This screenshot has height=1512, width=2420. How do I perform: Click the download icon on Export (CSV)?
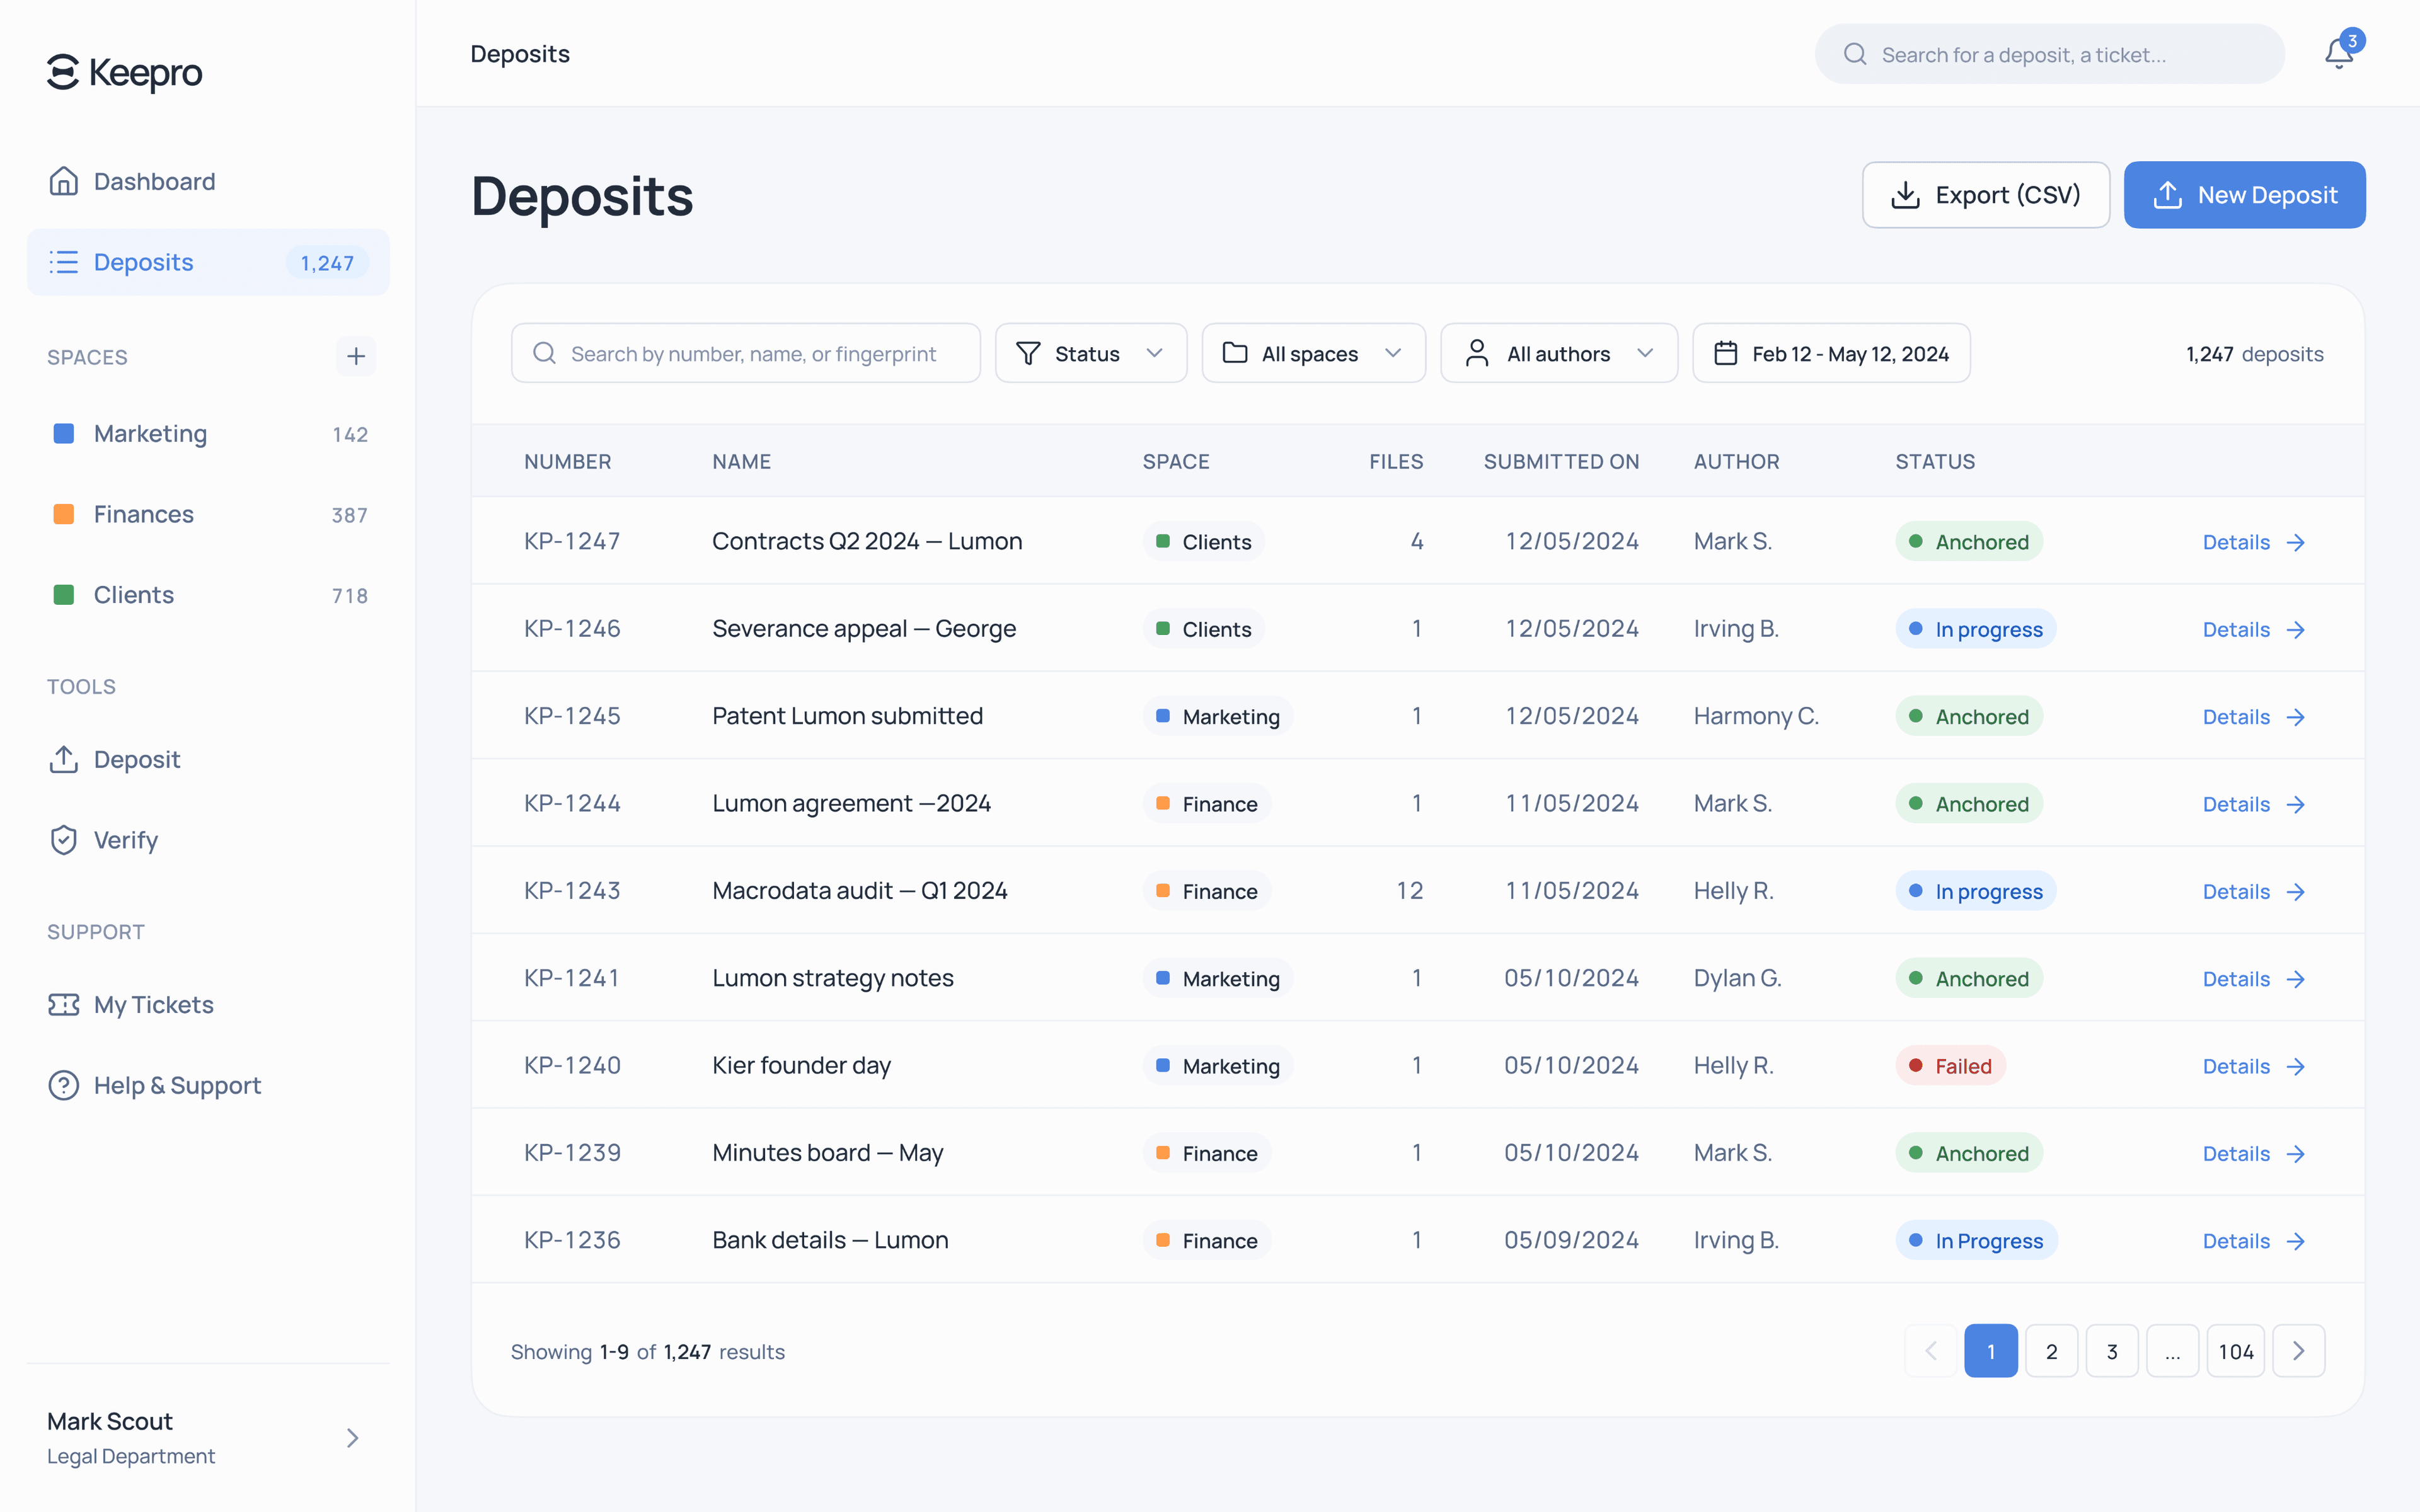click(x=1906, y=195)
